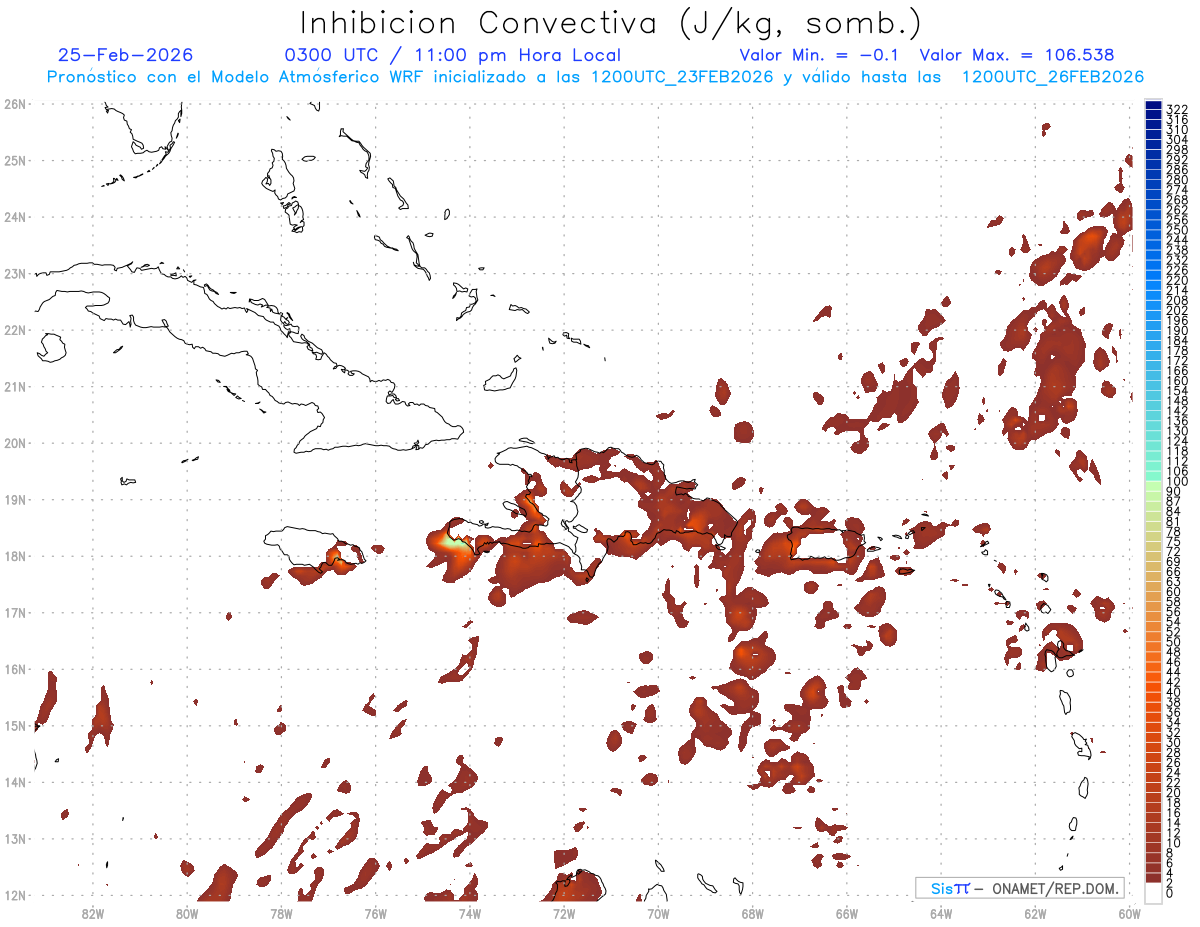Click the 17N latitude label
1200x927 pixels.
pos(15,612)
